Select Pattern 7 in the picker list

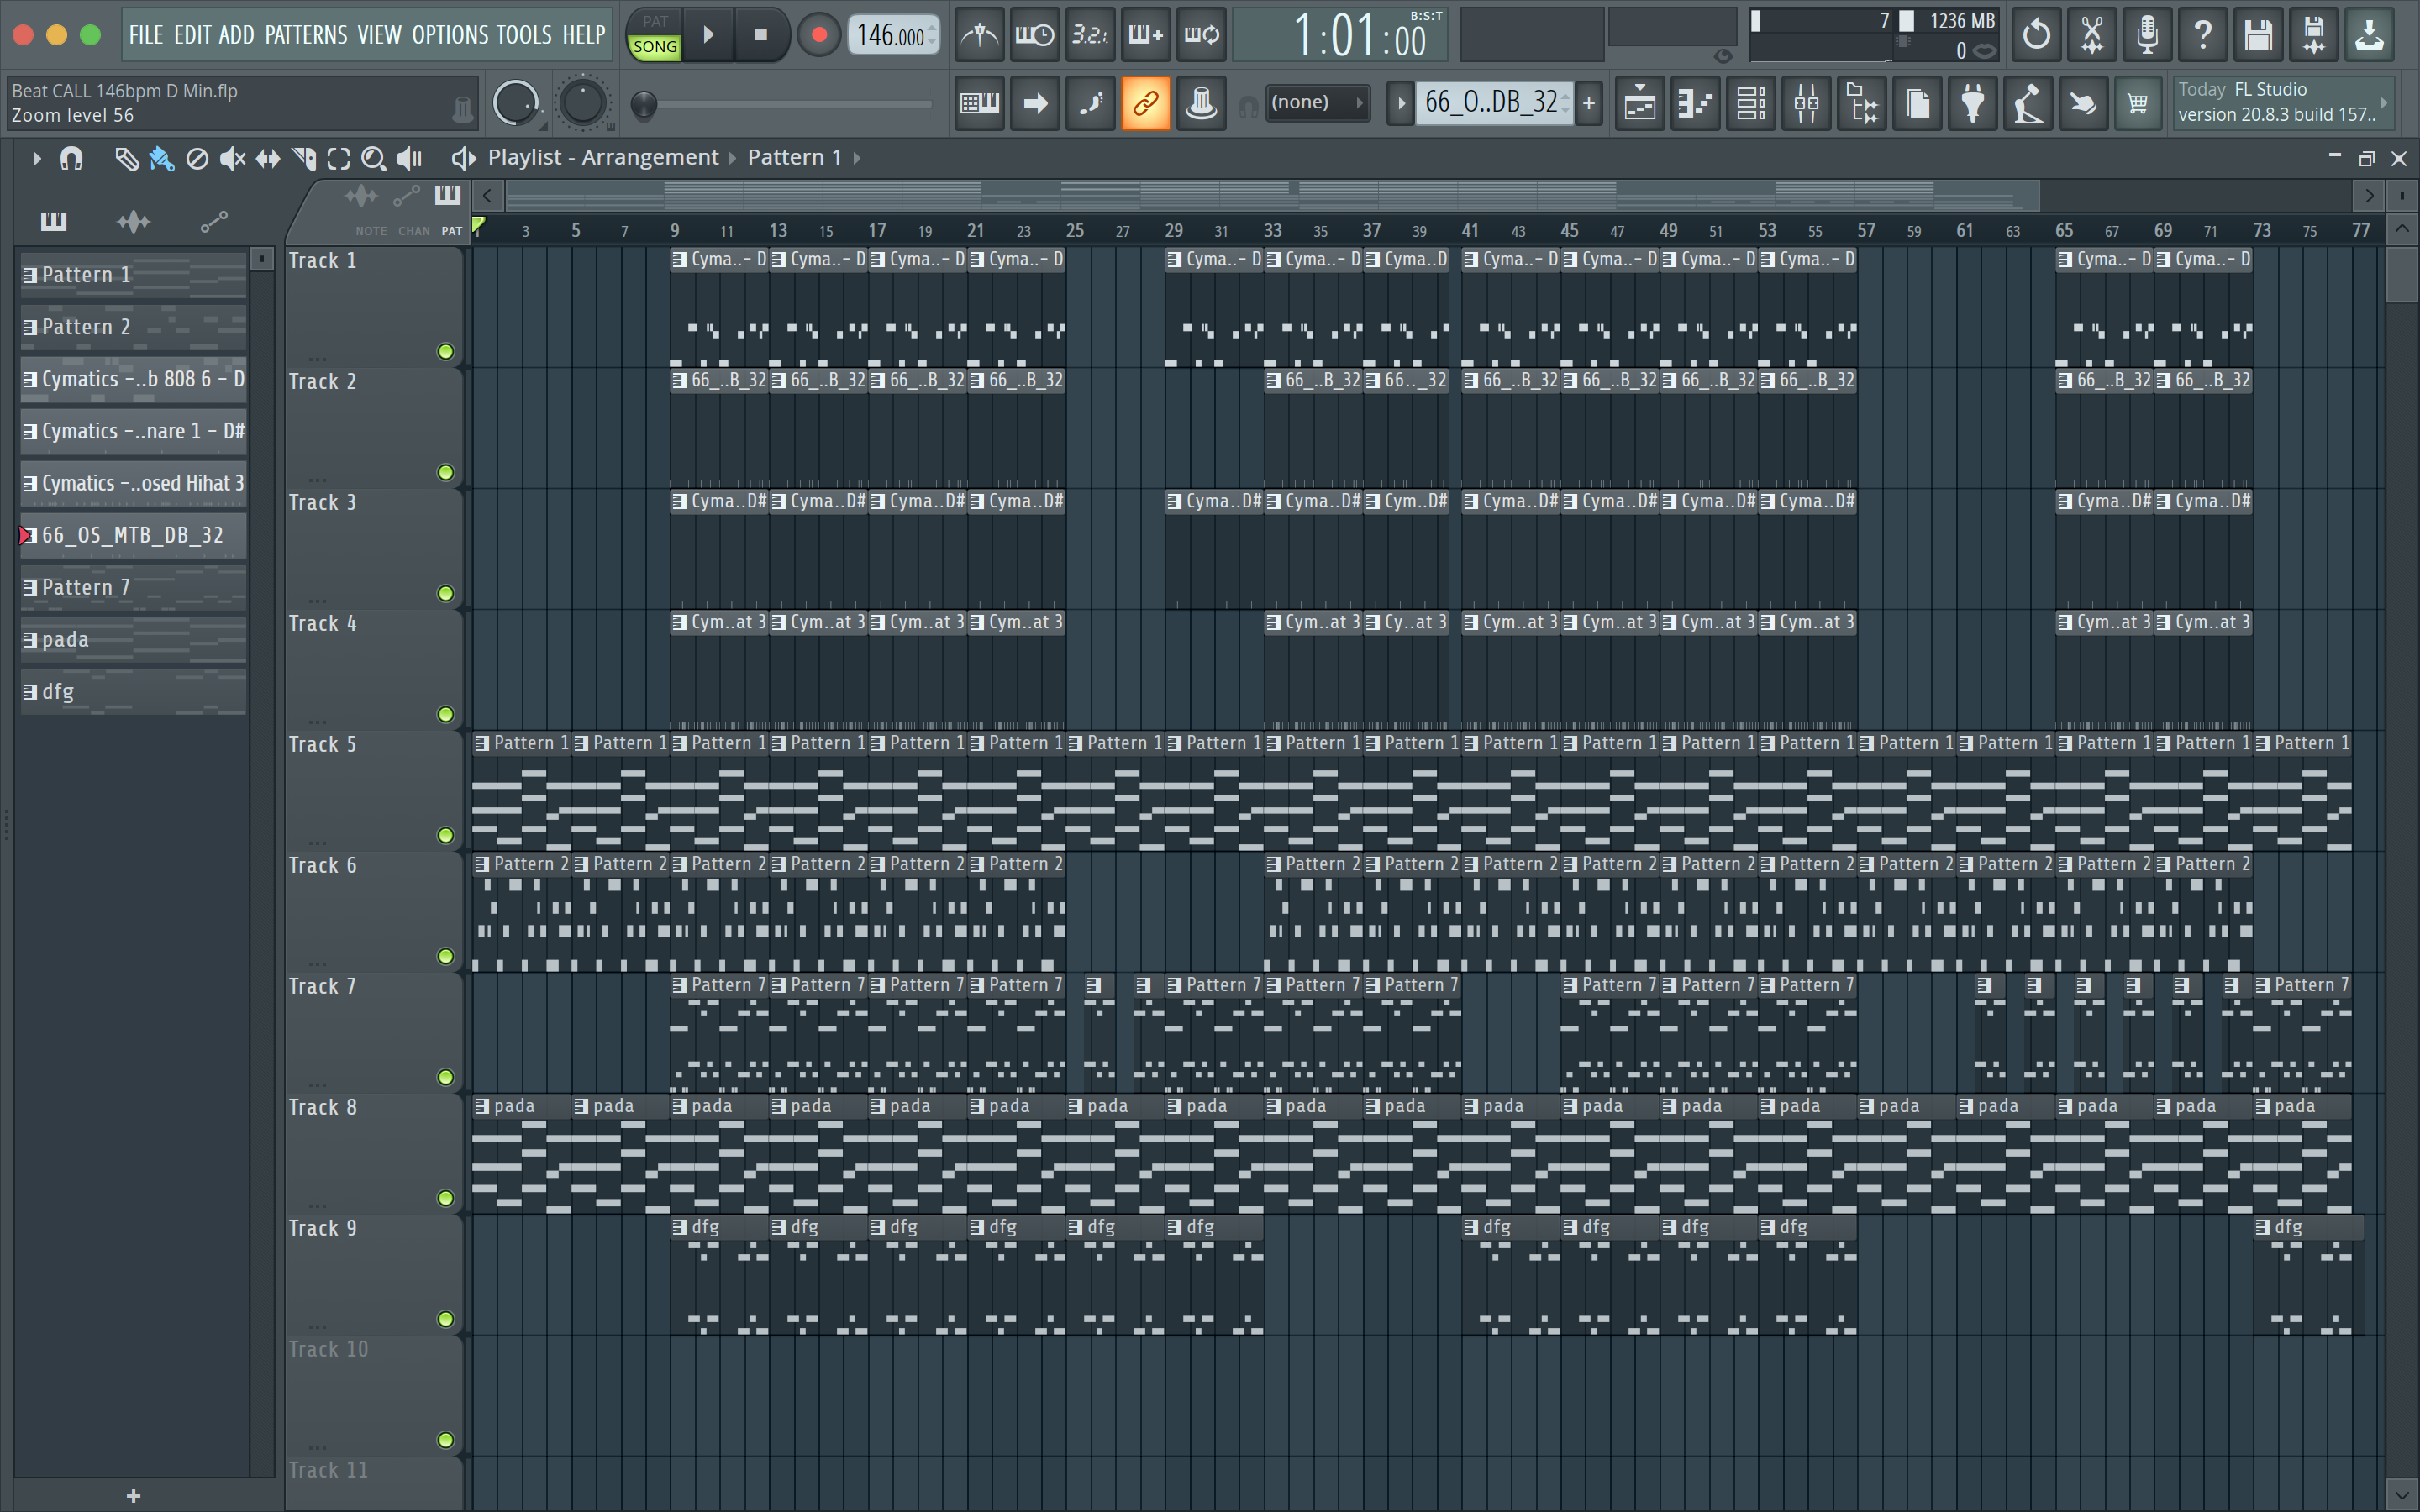coord(133,587)
